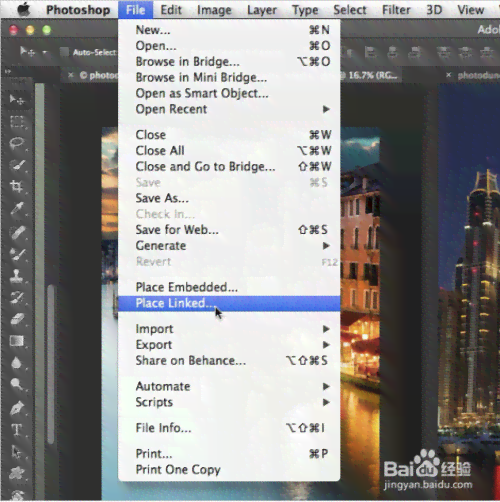This screenshot has width=500, height=502.
Task: Open the Image menu
Action: point(214,10)
